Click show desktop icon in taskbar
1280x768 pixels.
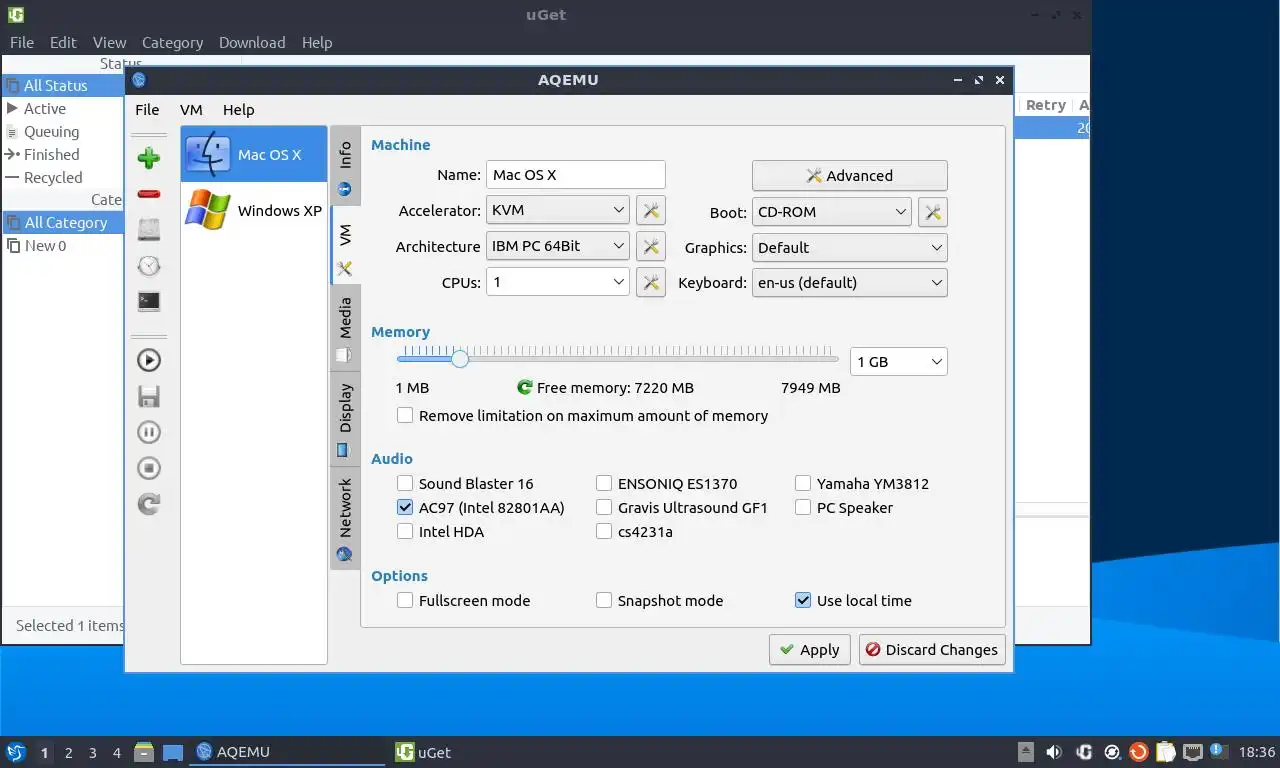click(x=173, y=752)
